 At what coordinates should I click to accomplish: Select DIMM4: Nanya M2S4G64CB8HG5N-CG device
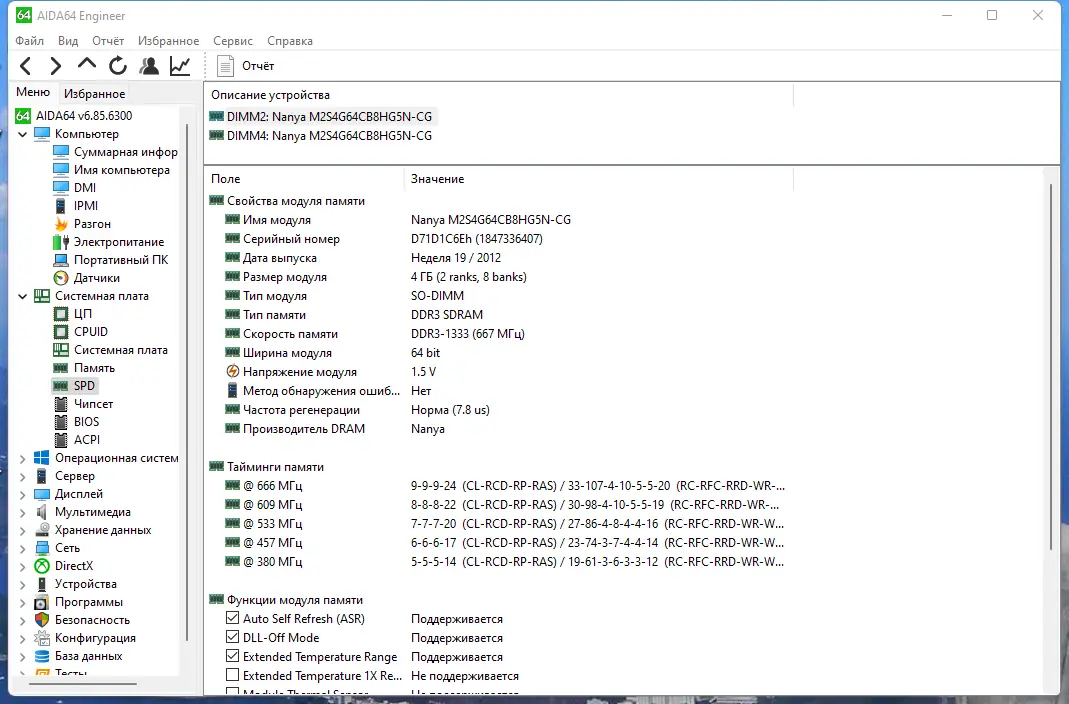point(320,136)
